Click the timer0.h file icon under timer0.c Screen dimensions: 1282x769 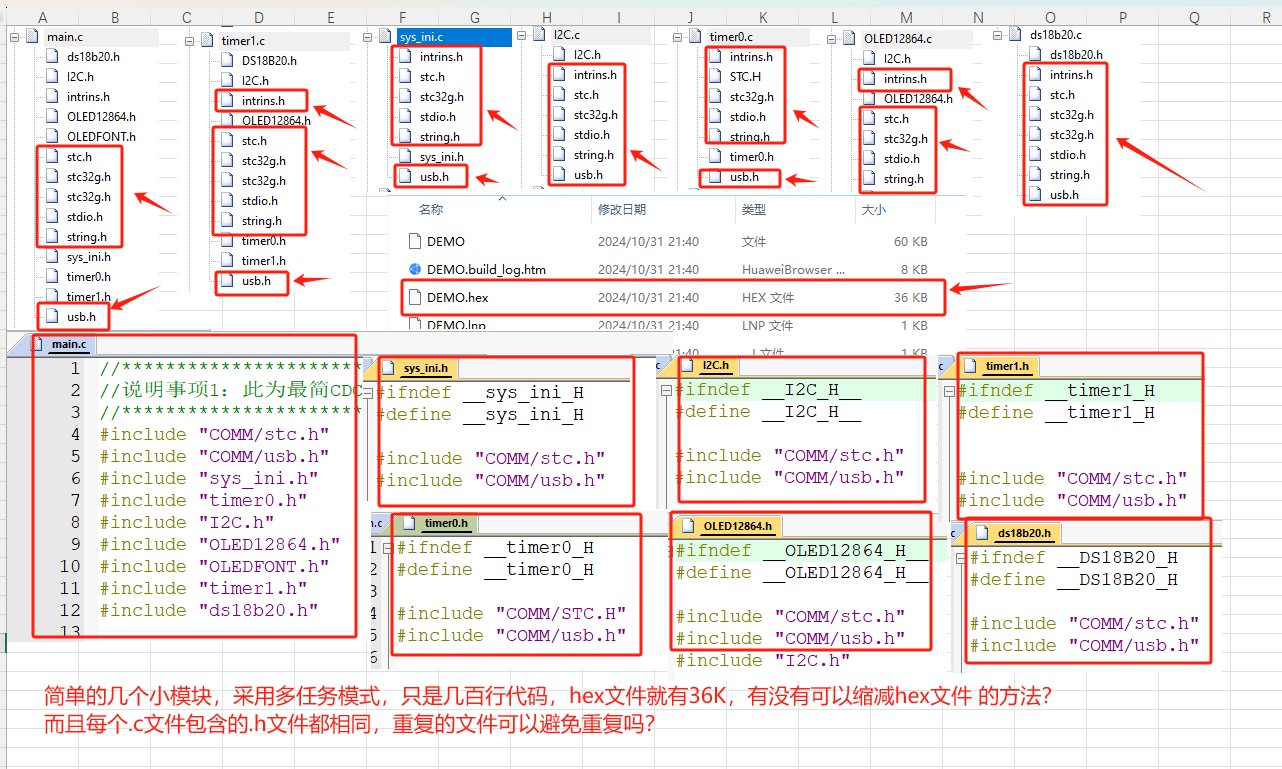pos(715,157)
